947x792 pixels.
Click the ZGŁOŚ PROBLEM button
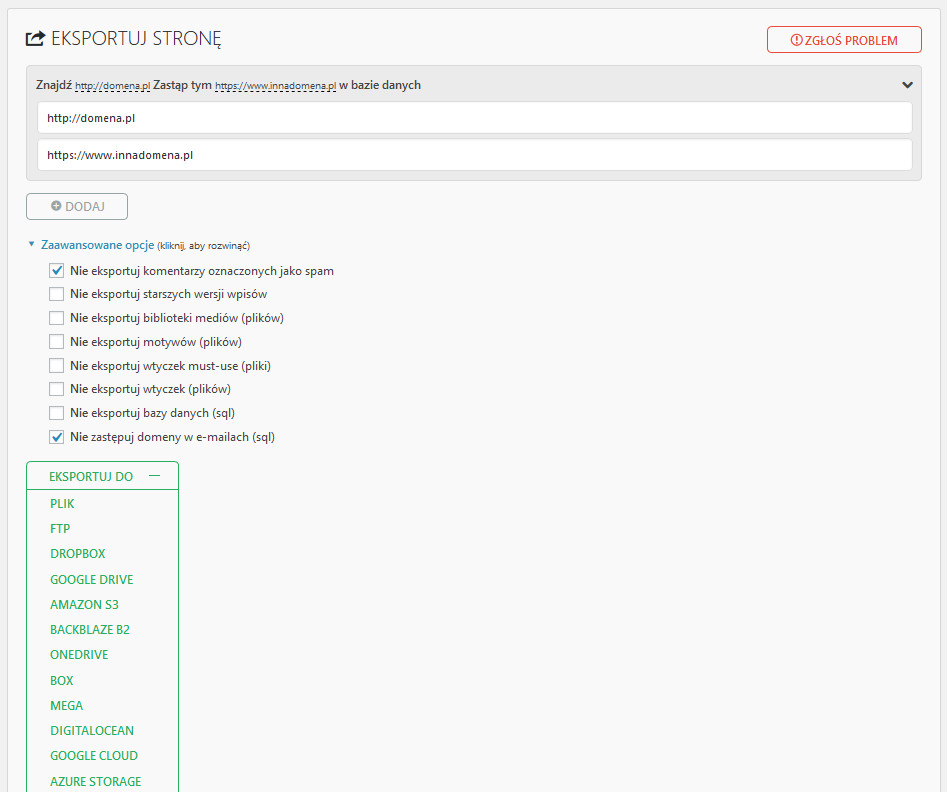[844, 40]
